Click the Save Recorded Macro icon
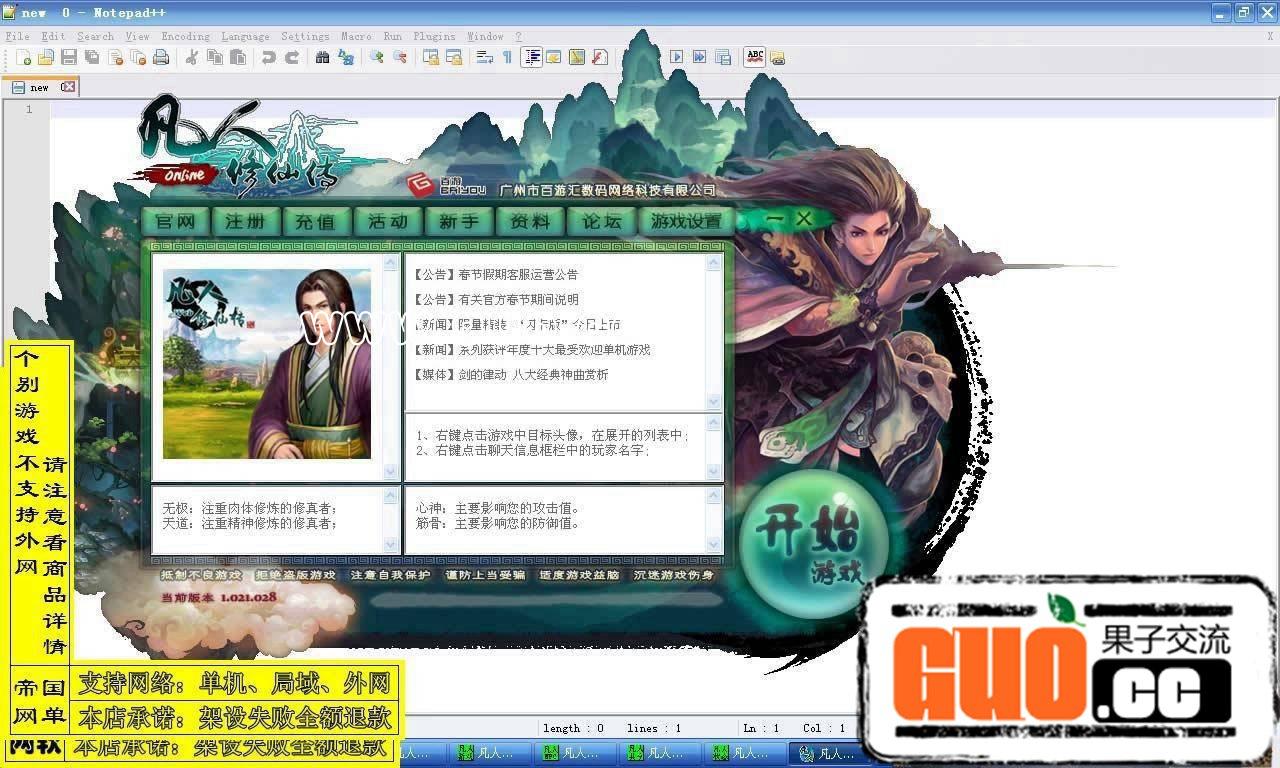 coord(723,57)
